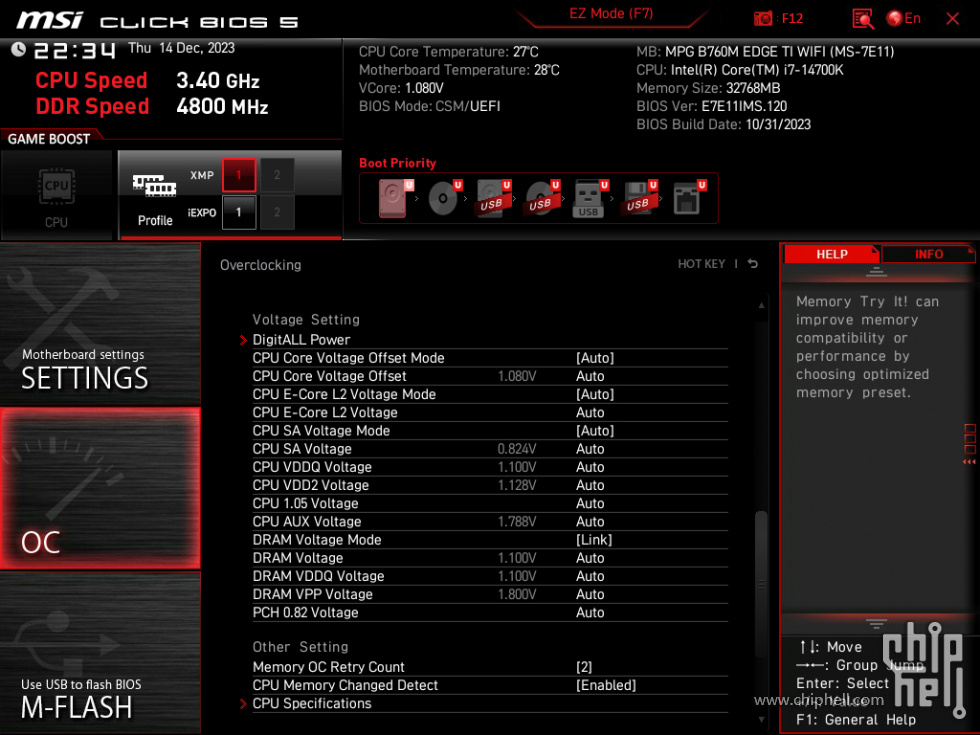Open CPU Core Voltage Offset Mode [Auto] dropdown
The height and width of the screenshot is (735, 980).
pyautogui.click(x=595, y=358)
